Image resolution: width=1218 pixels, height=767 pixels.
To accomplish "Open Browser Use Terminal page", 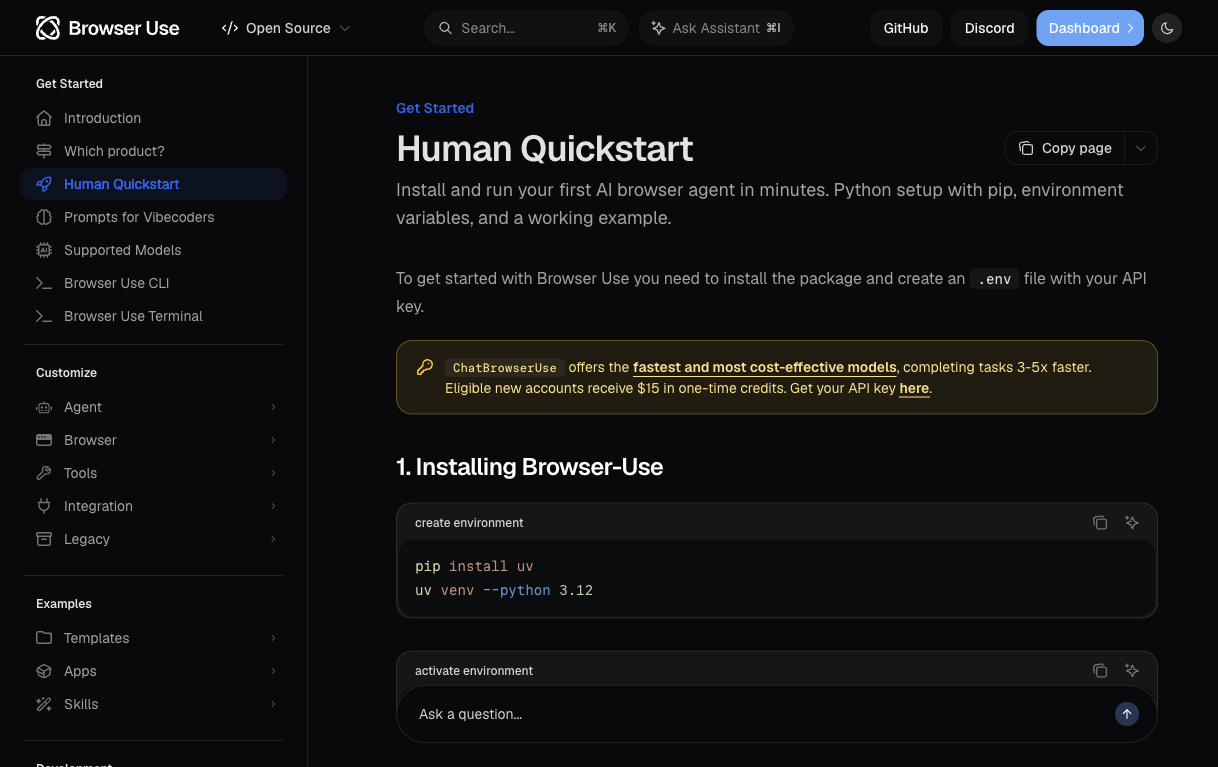I will point(154,316).
